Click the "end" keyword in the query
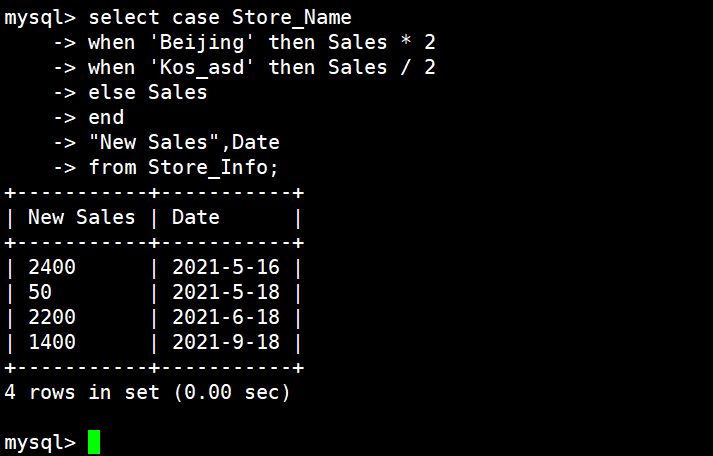713x456 pixels. (x=106, y=117)
